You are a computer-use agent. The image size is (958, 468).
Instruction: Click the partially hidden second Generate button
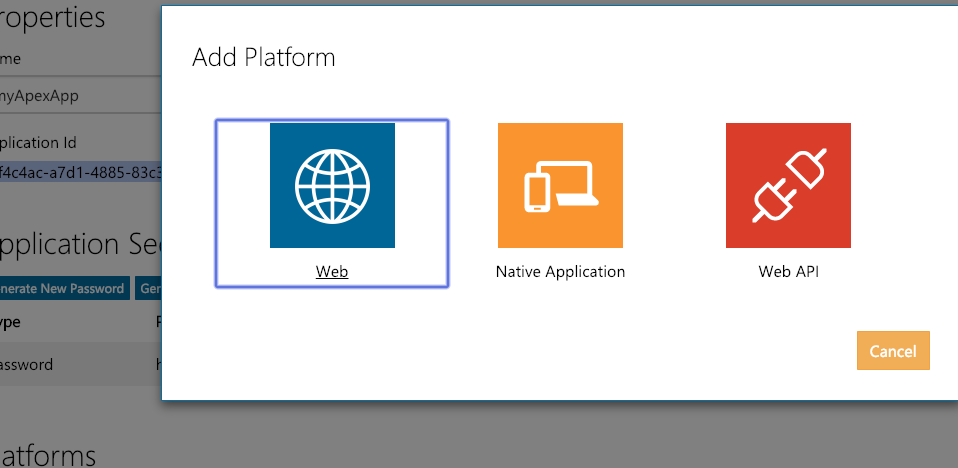tap(148, 288)
